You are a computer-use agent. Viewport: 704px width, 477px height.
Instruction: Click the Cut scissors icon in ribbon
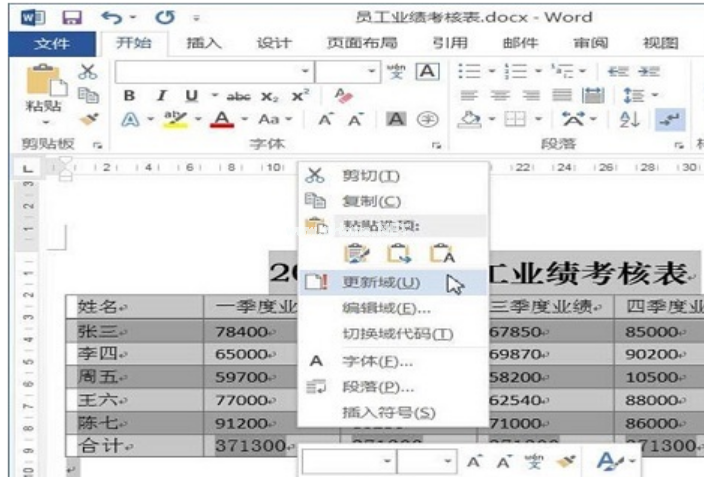(x=87, y=72)
